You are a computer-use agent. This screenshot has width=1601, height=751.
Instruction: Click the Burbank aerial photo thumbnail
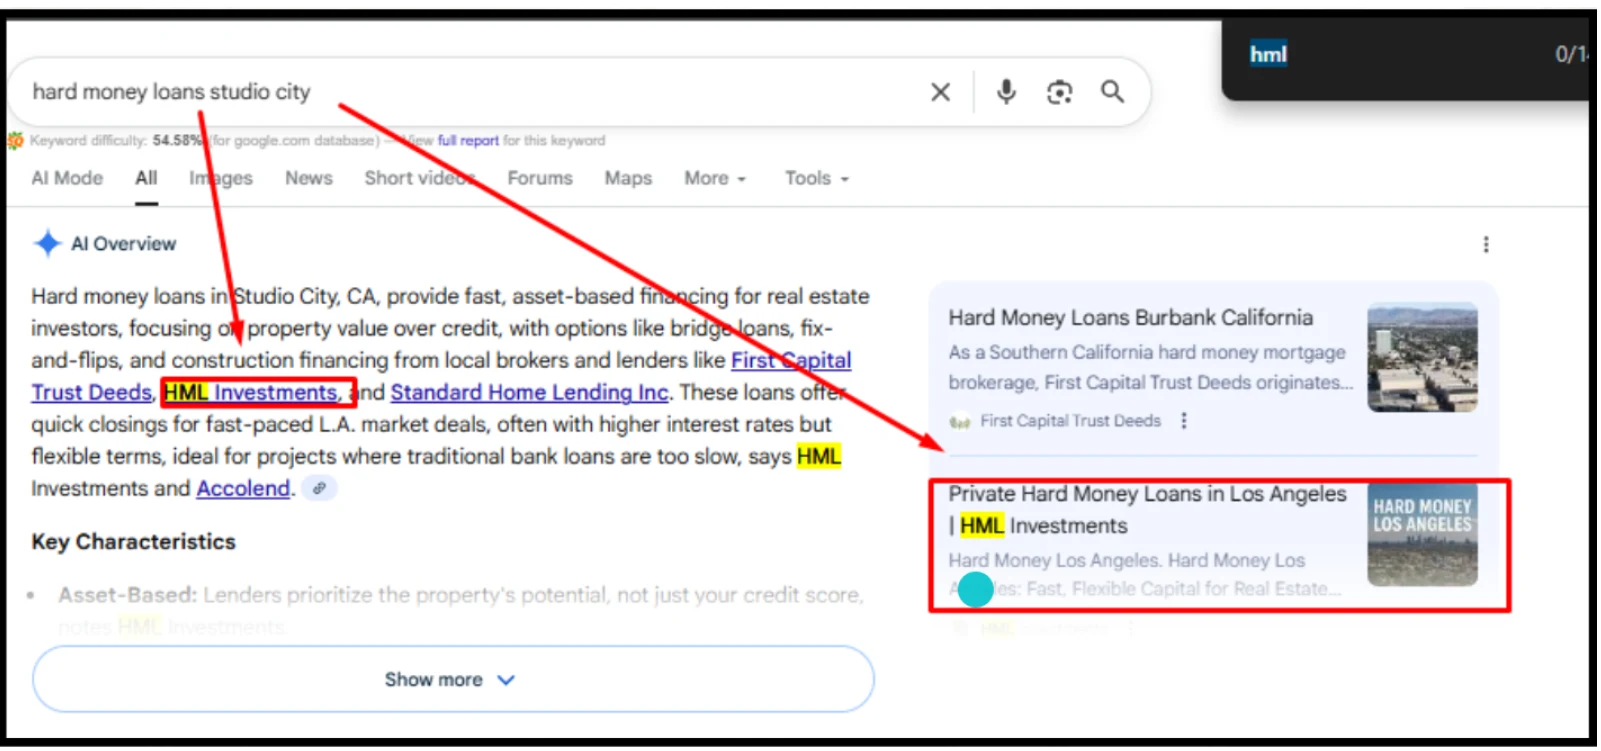tap(1422, 358)
